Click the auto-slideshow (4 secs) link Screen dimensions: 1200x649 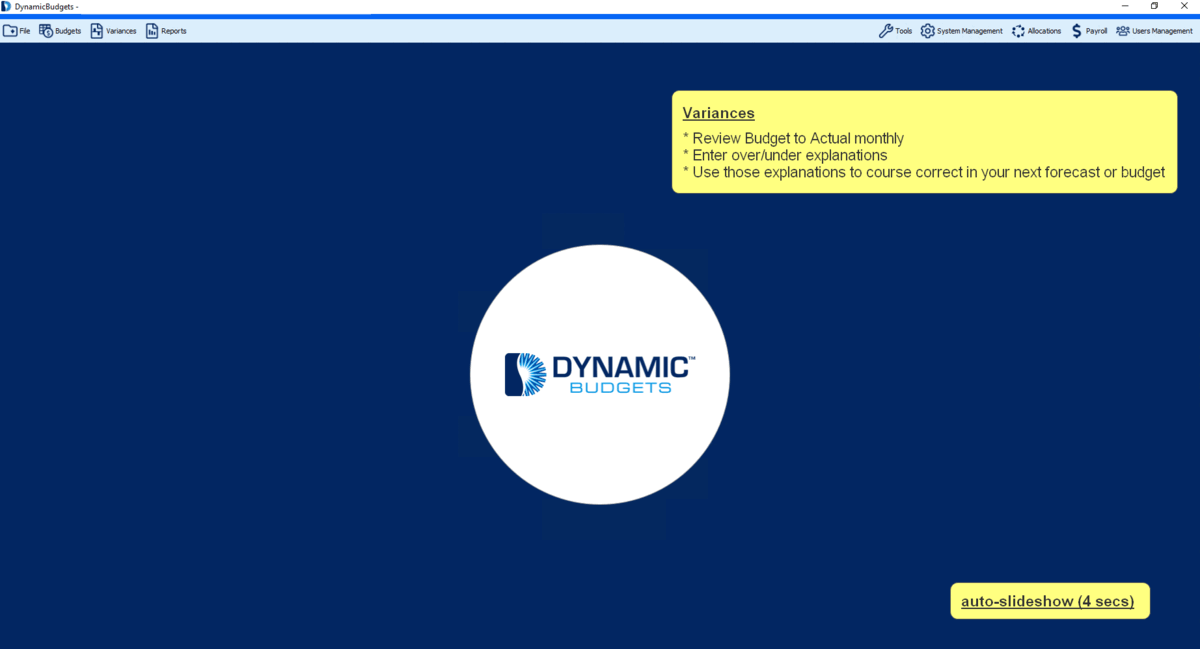point(1047,601)
